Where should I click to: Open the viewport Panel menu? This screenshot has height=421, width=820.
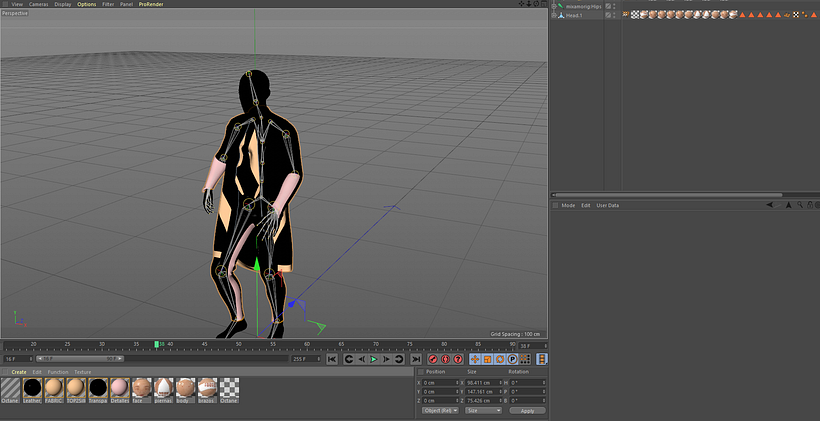click(x=127, y=4)
